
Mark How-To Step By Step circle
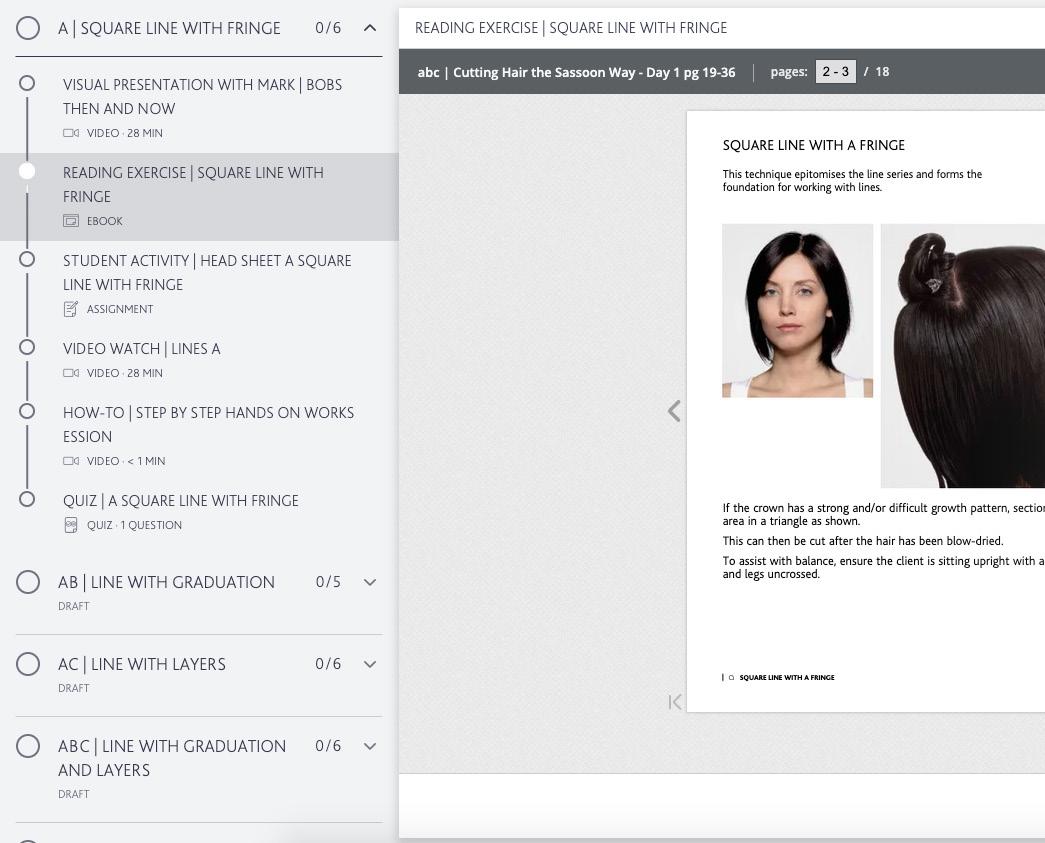pyautogui.click(x=27, y=411)
